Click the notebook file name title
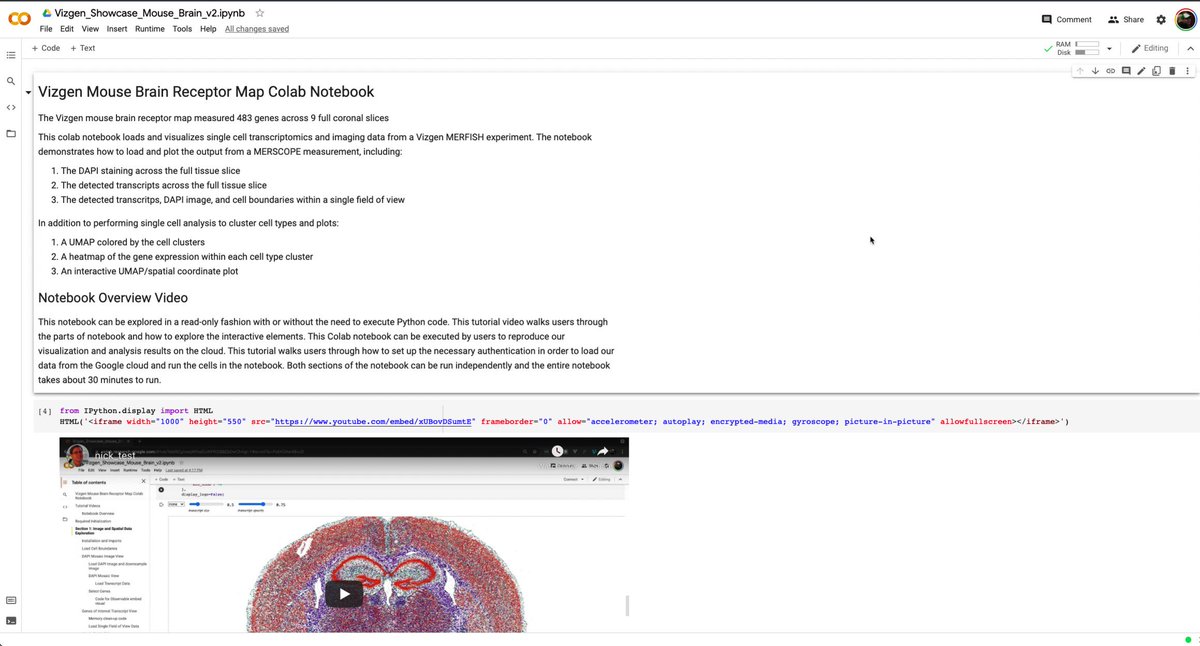Screen dimensions: 1200x646 tap(149, 13)
